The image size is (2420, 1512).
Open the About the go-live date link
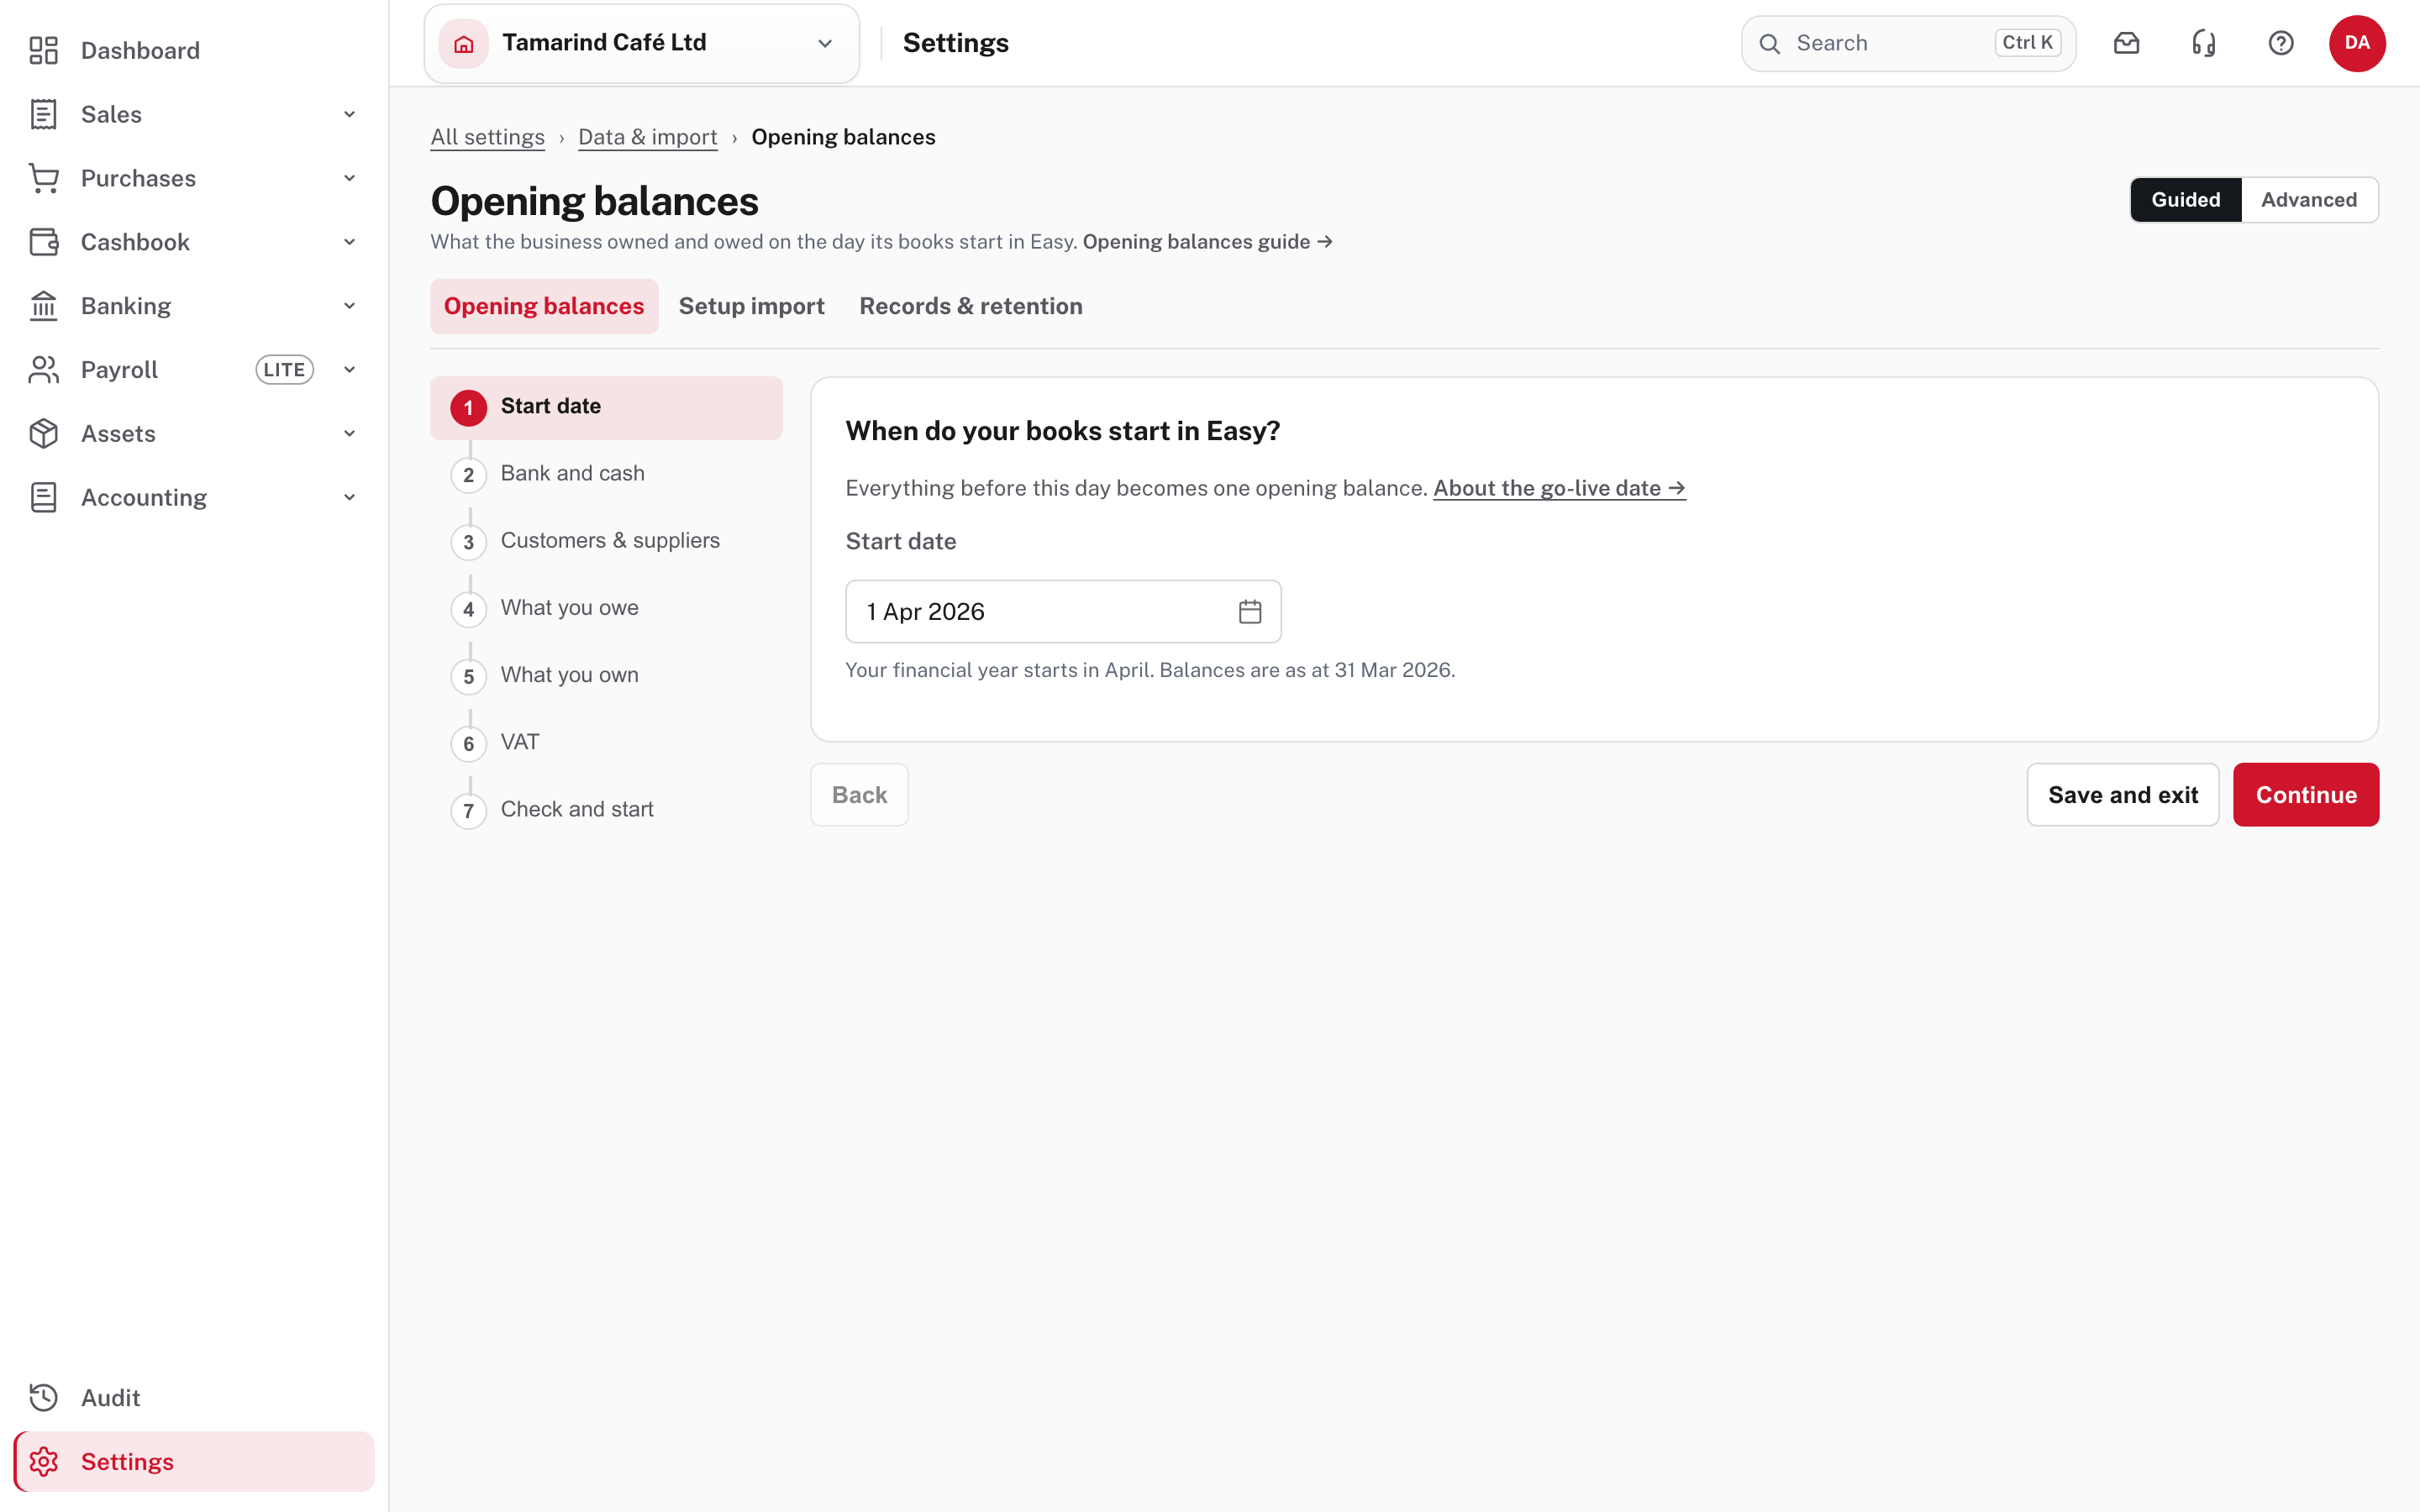(x=1559, y=488)
